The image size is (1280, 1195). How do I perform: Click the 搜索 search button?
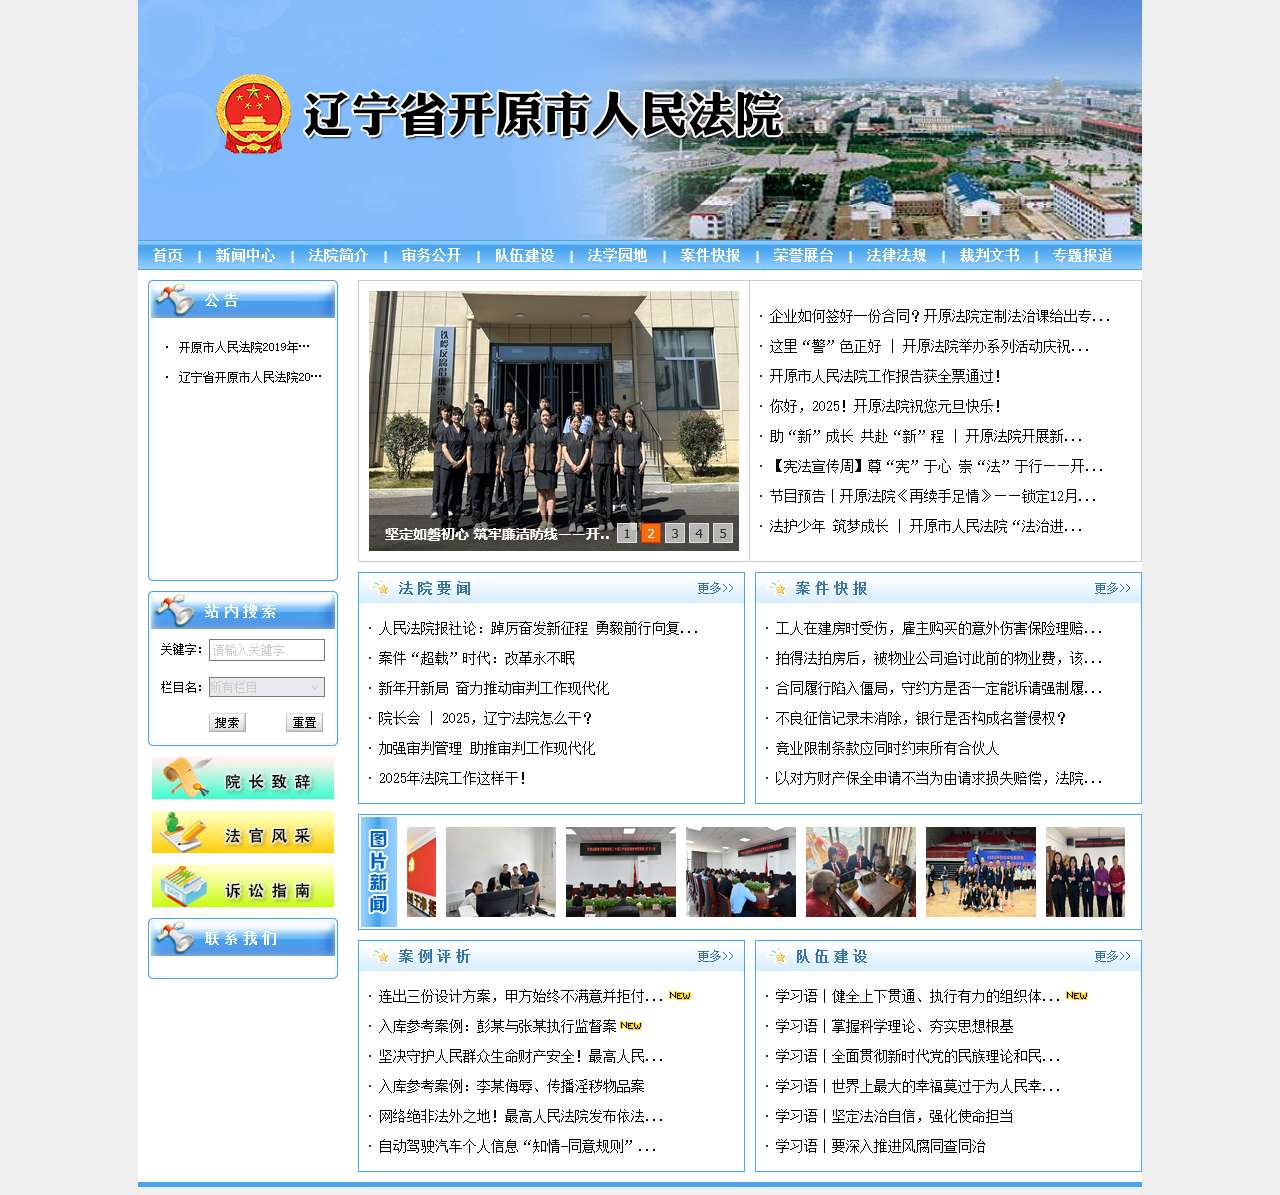(227, 722)
